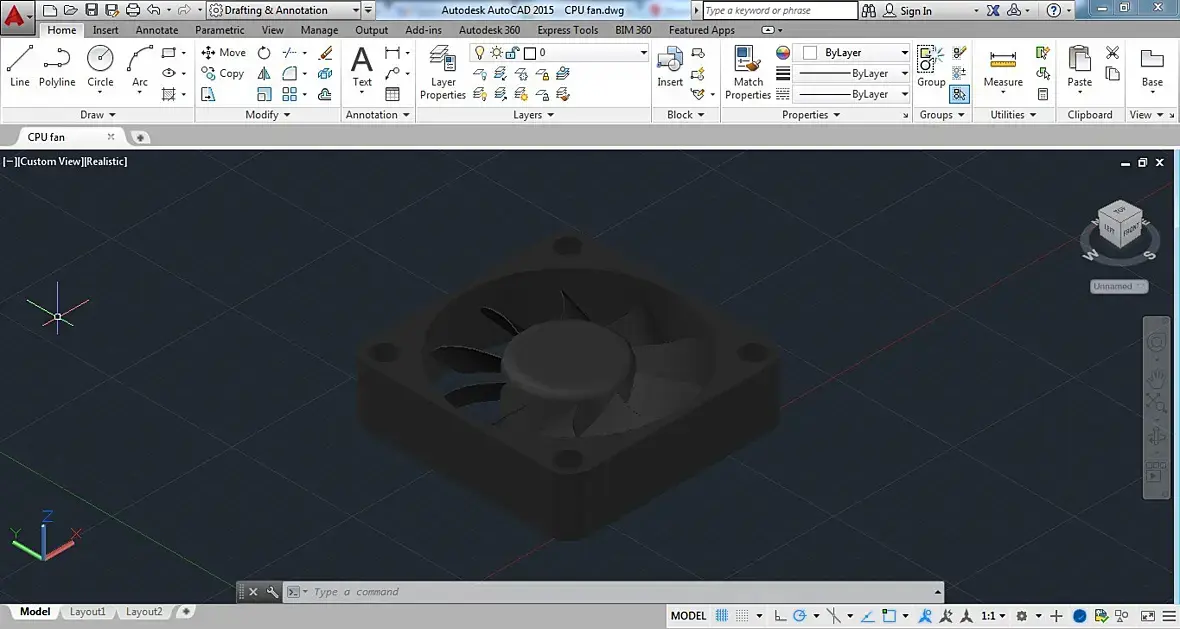
Task: Open the Drafting & Annotation workspace dropdown
Action: pyautogui.click(x=284, y=10)
